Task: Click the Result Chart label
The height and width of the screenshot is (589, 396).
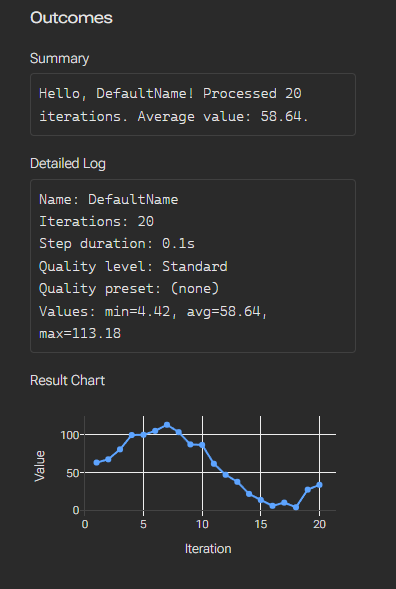Action: click(x=67, y=380)
